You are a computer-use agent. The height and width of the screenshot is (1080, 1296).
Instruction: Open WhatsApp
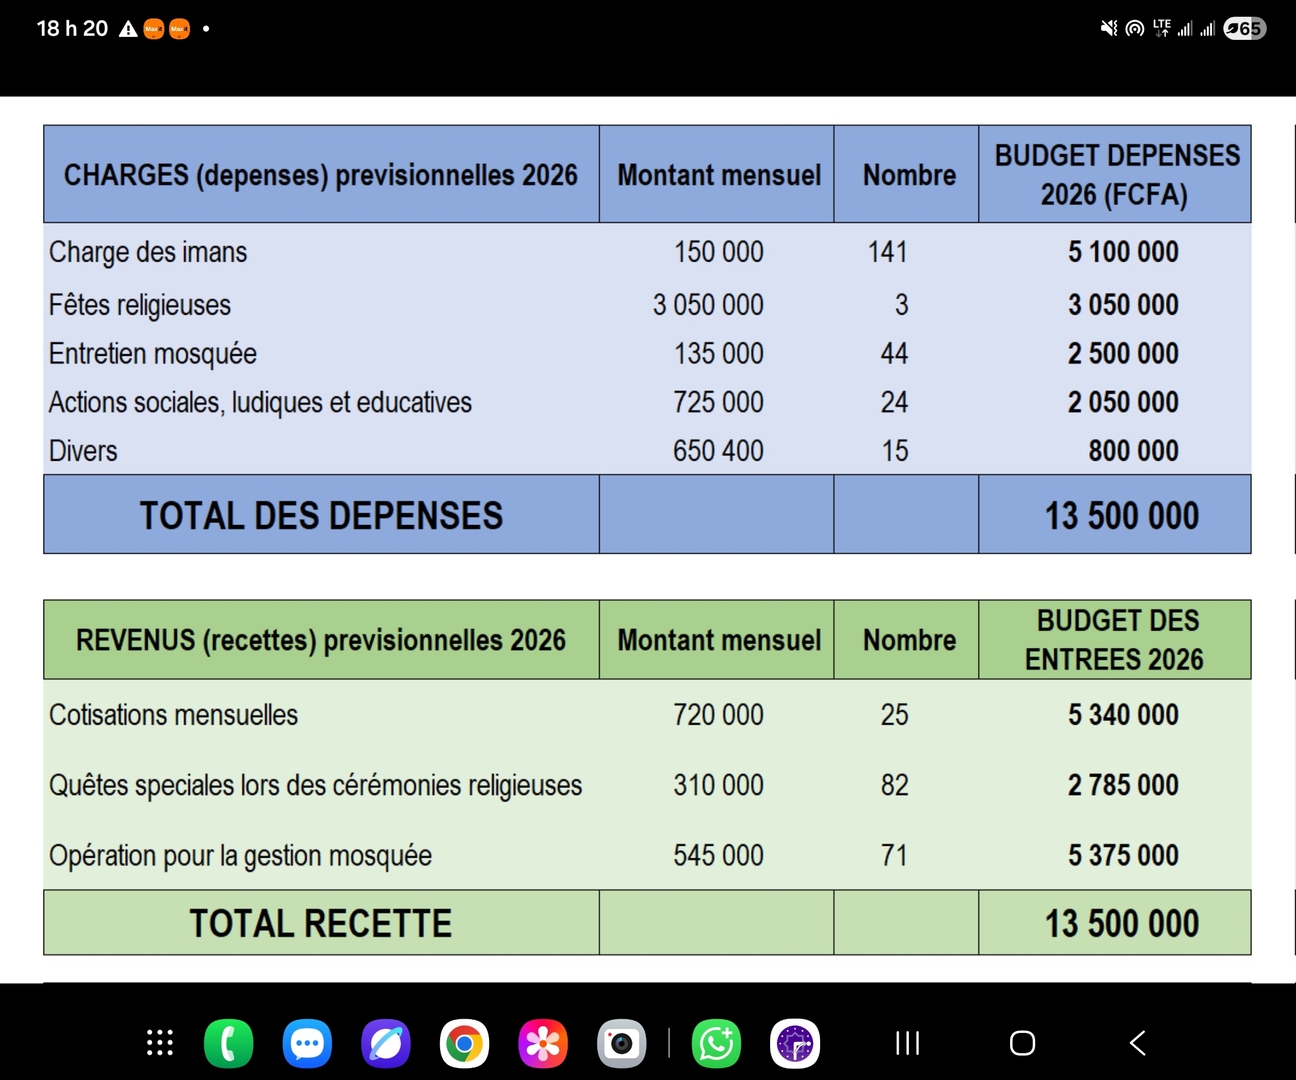(x=716, y=1043)
